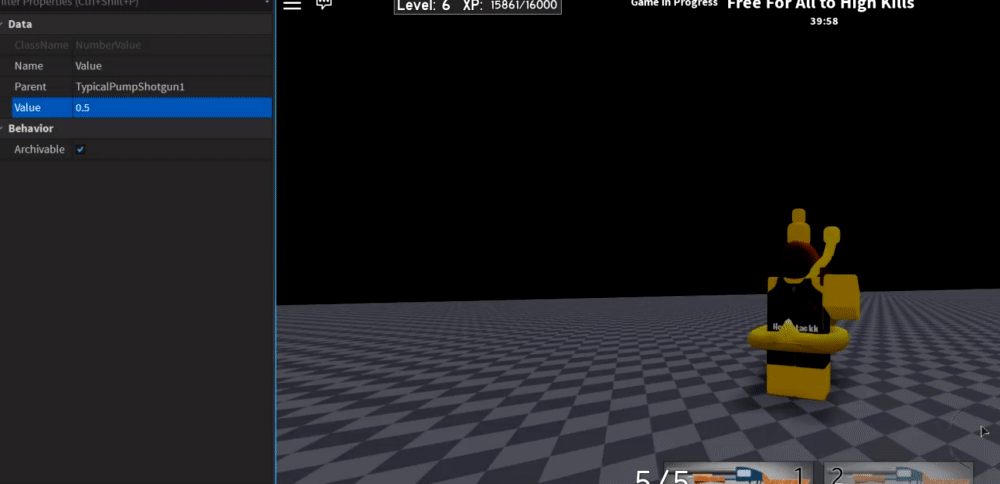The height and width of the screenshot is (484, 1000).
Task: Click the 'Name' property label
Action: tap(29, 66)
